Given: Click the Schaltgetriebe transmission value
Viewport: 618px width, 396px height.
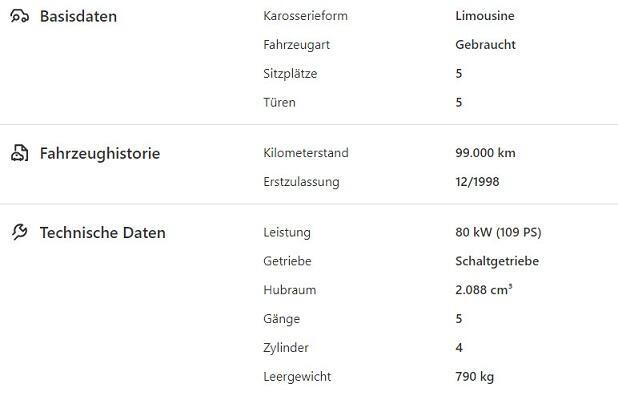Looking at the screenshot, I should pyautogui.click(x=497, y=261).
